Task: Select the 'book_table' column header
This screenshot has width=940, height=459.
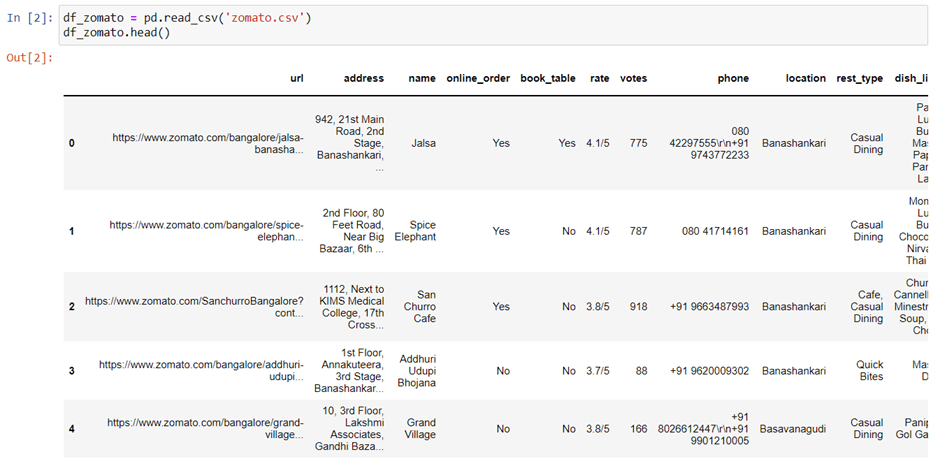Action: [x=548, y=78]
